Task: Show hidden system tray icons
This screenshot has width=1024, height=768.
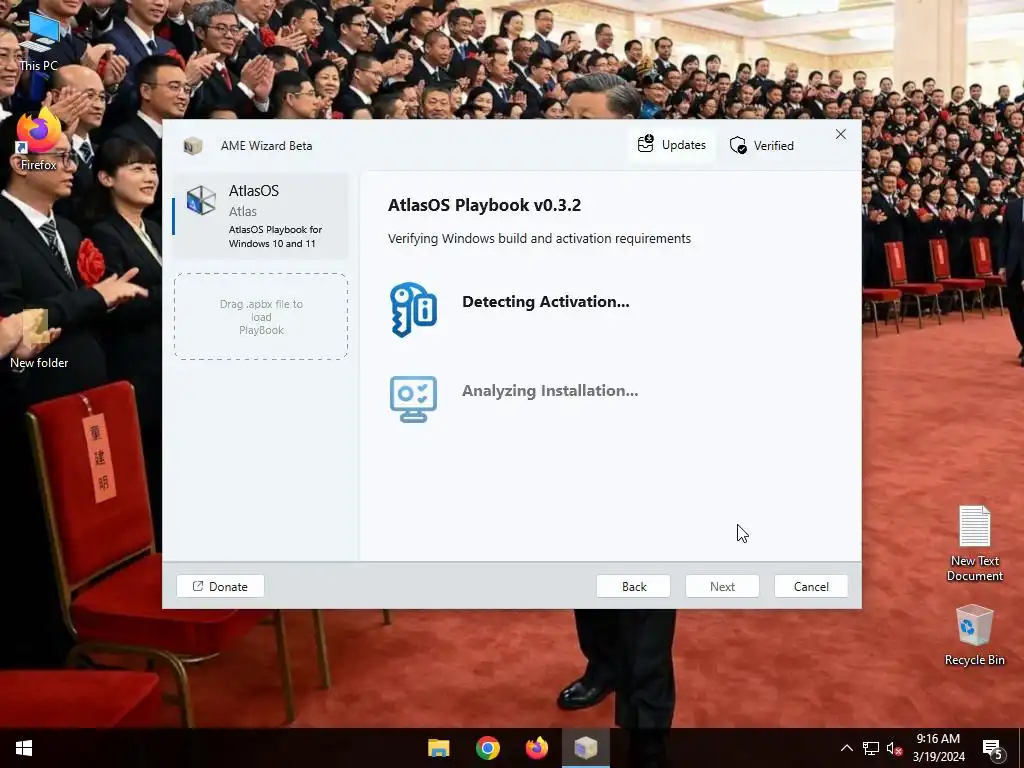Action: click(x=846, y=748)
